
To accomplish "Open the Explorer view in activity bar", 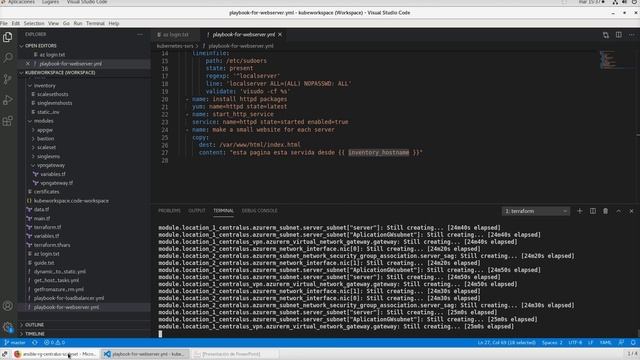I will (x=8, y=37).
